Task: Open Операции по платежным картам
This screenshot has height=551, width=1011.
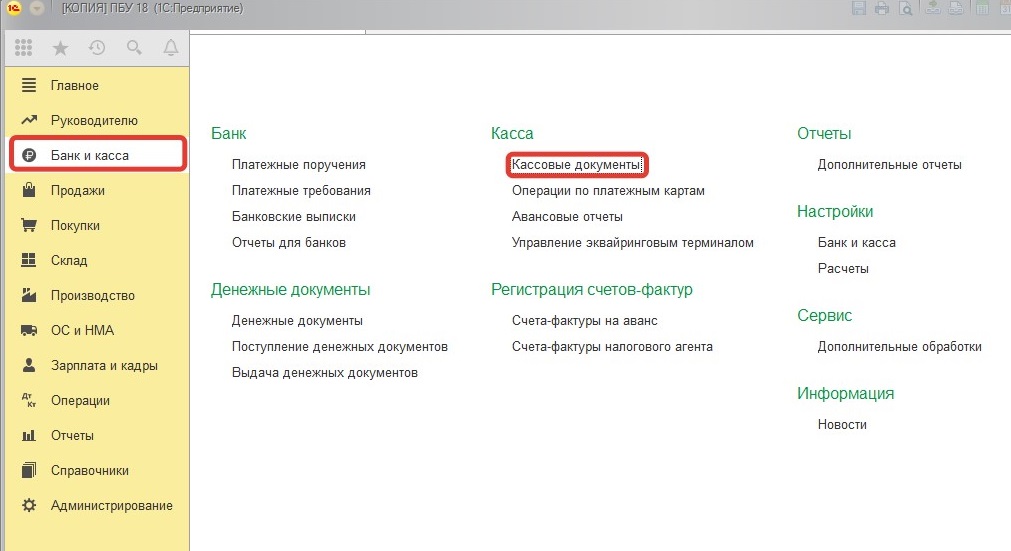Action: [608, 190]
